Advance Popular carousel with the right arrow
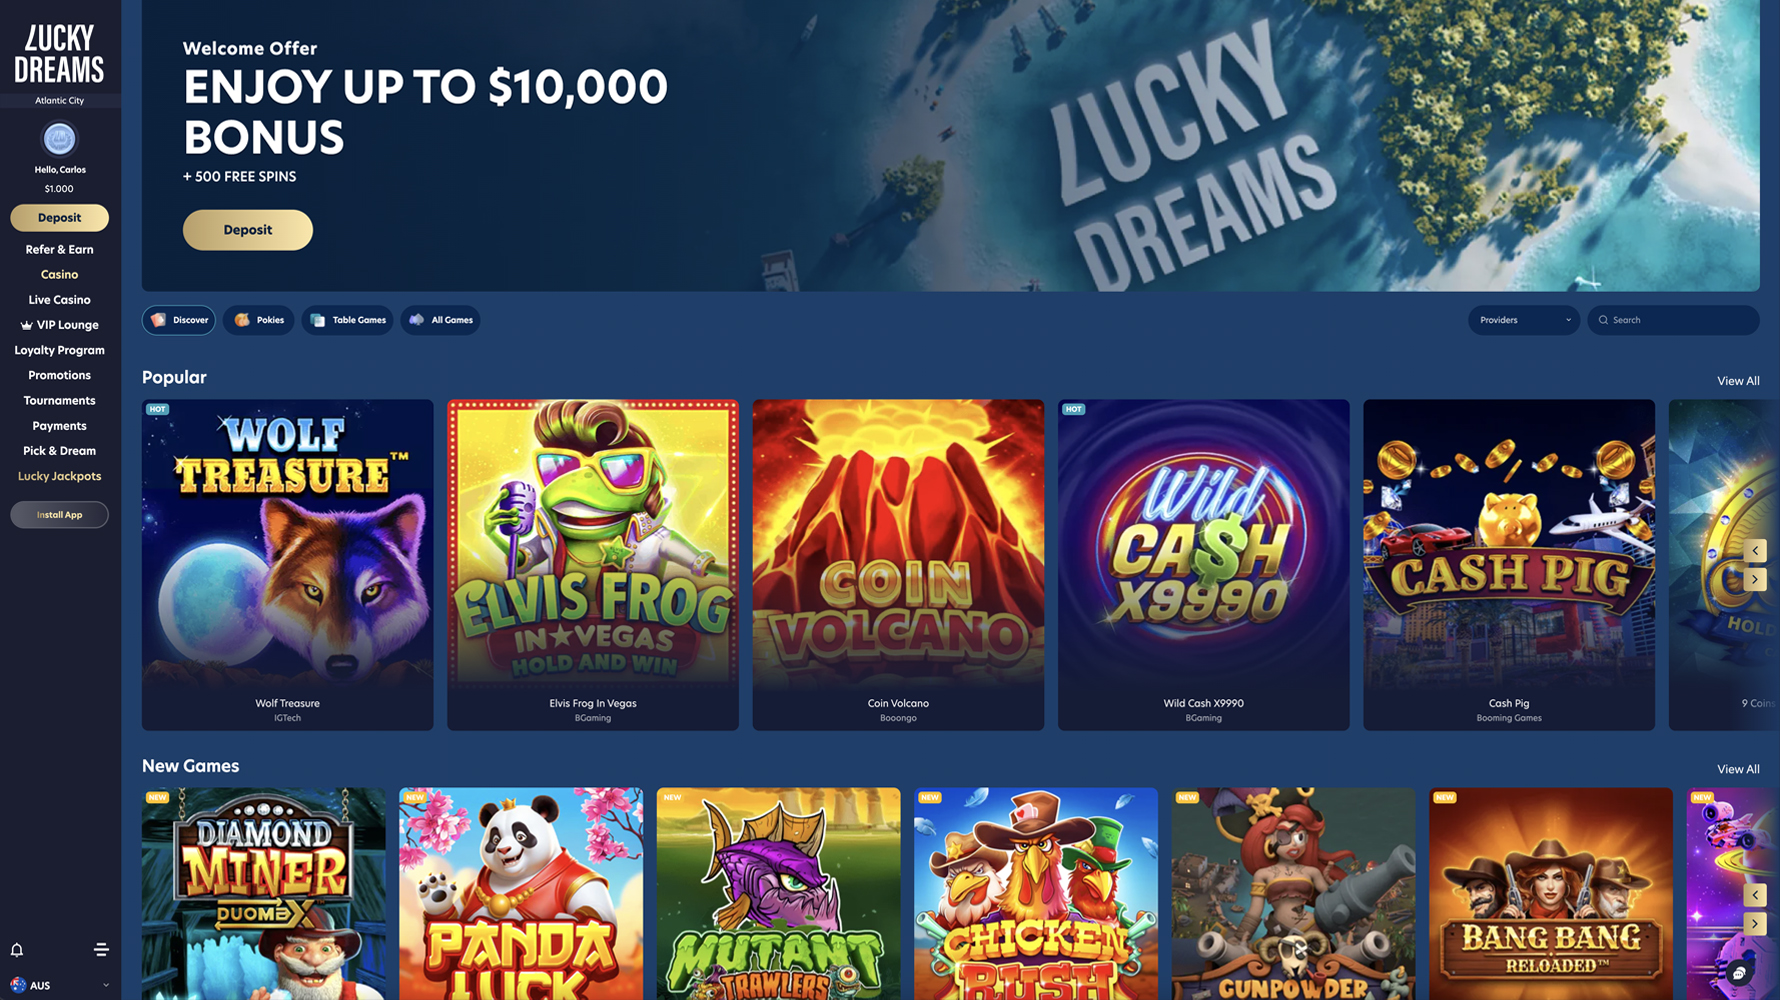This screenshot has width=1780, height=1000. pyautogui.click(x=1755, y=580)
